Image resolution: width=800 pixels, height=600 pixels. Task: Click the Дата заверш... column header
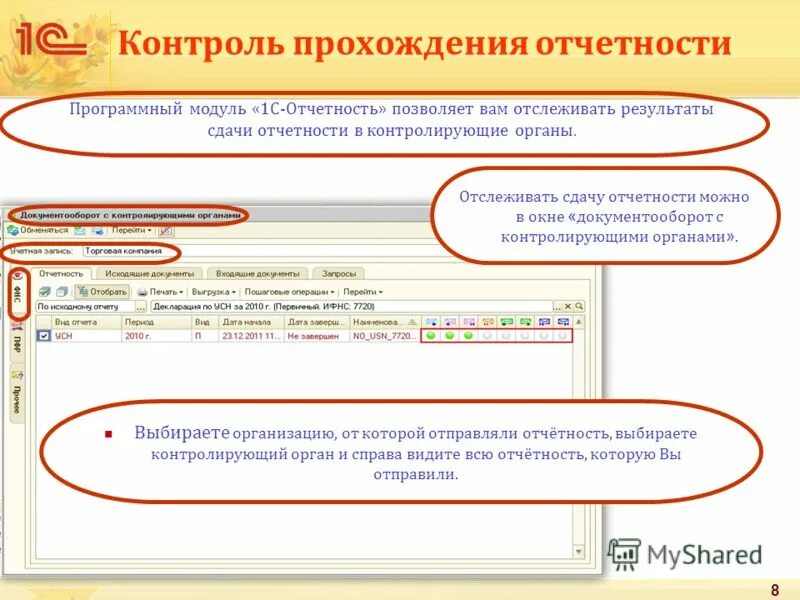click(x=316, y=322)
